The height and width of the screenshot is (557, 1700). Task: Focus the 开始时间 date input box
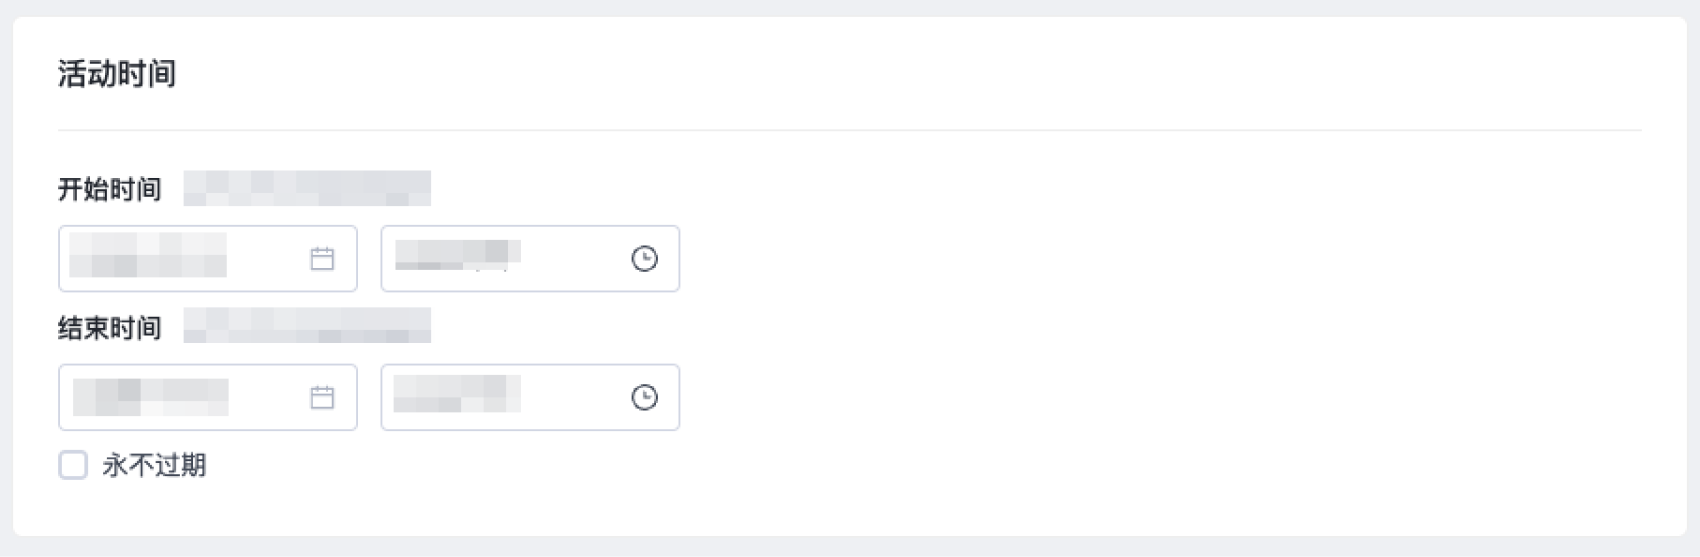[208, 259]
